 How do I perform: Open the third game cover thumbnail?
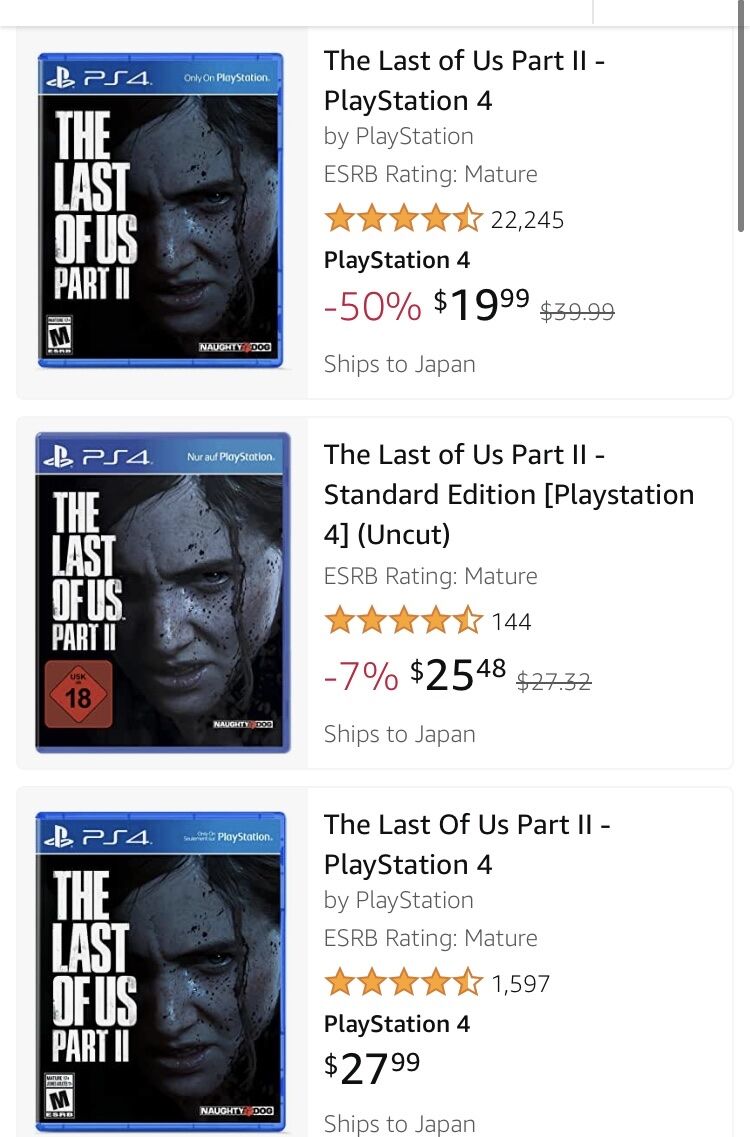pyautogui.click(x=160, y=972)
